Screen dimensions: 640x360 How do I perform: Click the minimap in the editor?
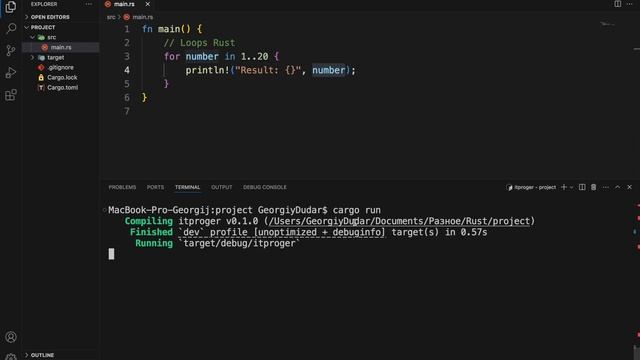tap(608, 24)
